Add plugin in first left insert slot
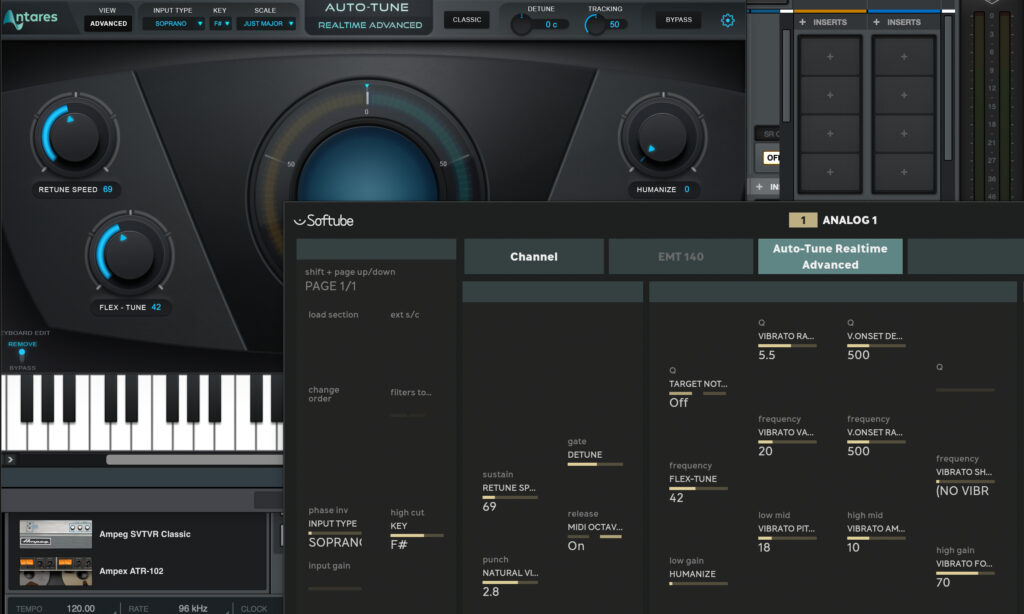This screenshot has height=614, width=1024. [830, 57]
